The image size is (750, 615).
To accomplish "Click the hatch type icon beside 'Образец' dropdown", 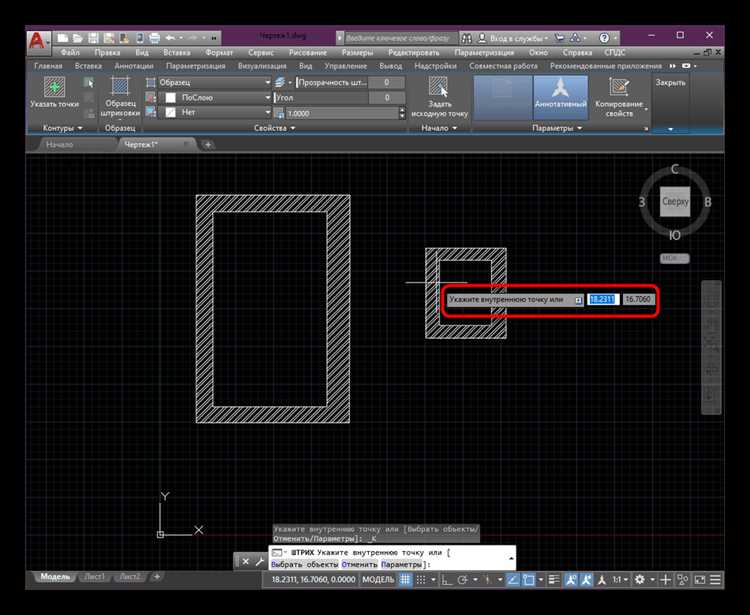I will click(151, 83).
